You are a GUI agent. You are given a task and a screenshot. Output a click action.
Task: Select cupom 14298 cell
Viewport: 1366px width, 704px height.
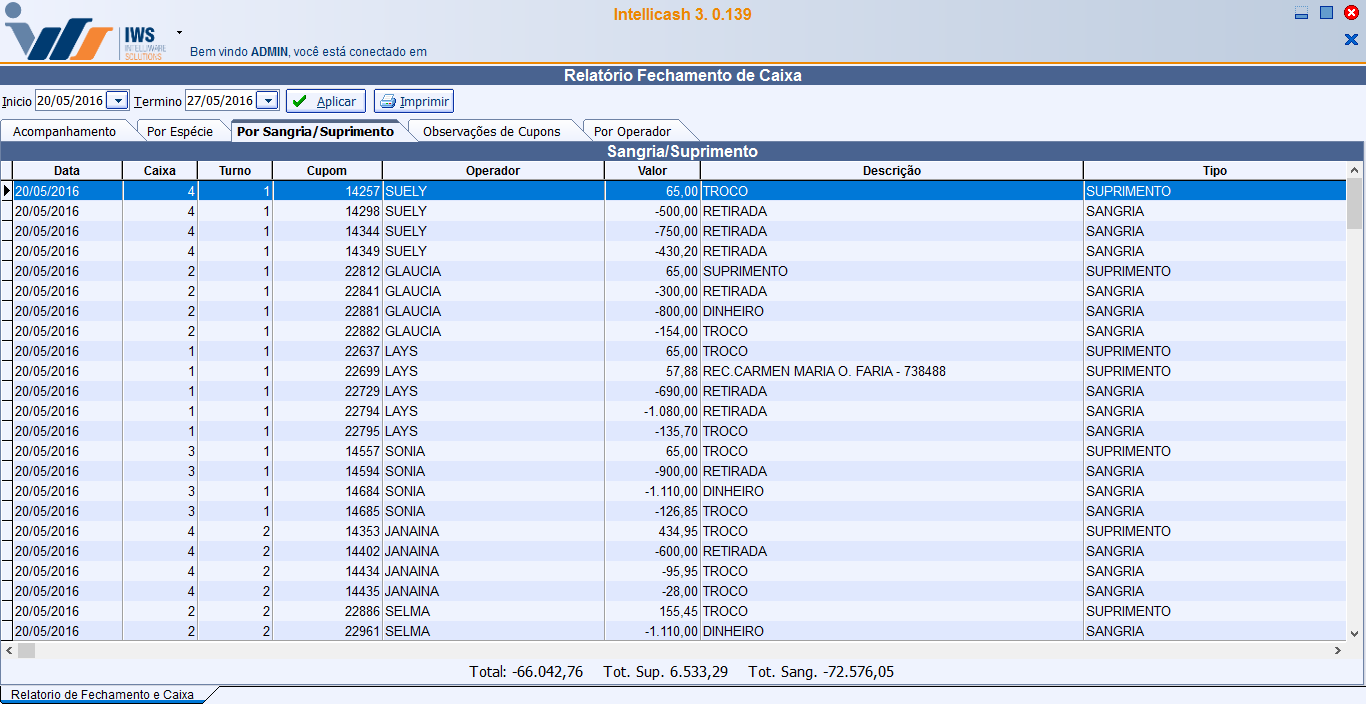point(327,211)
